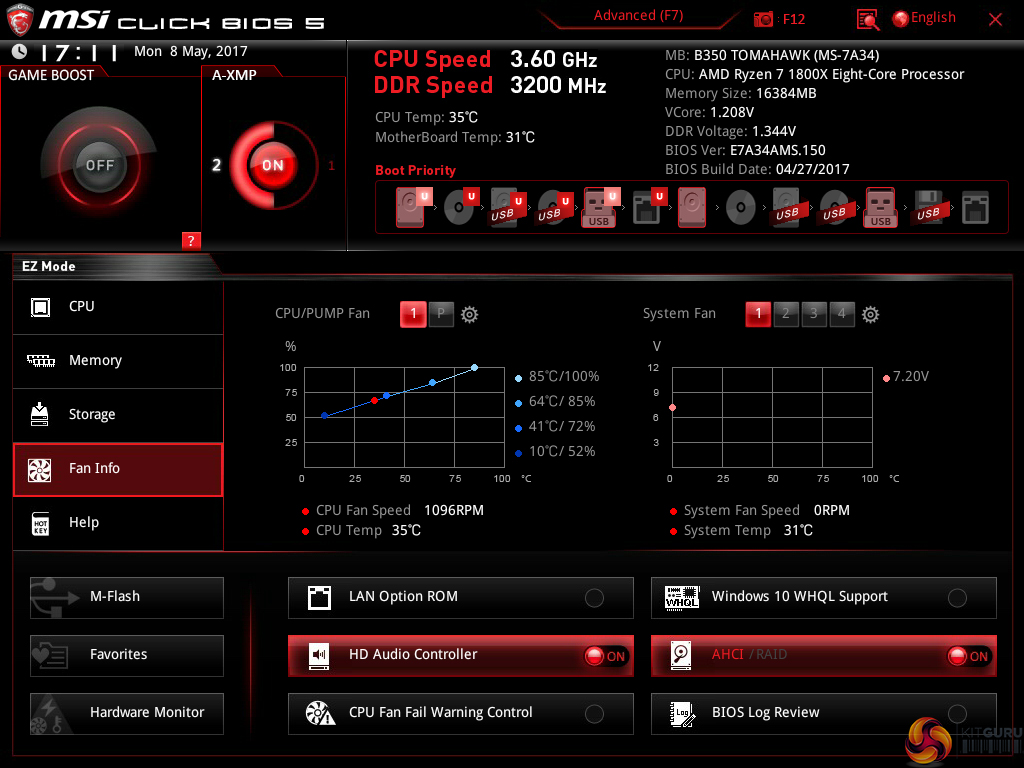This screenshot has height=768, width=1024.
Task: Open the red question mark help box
Action: (x=191, y=240)
